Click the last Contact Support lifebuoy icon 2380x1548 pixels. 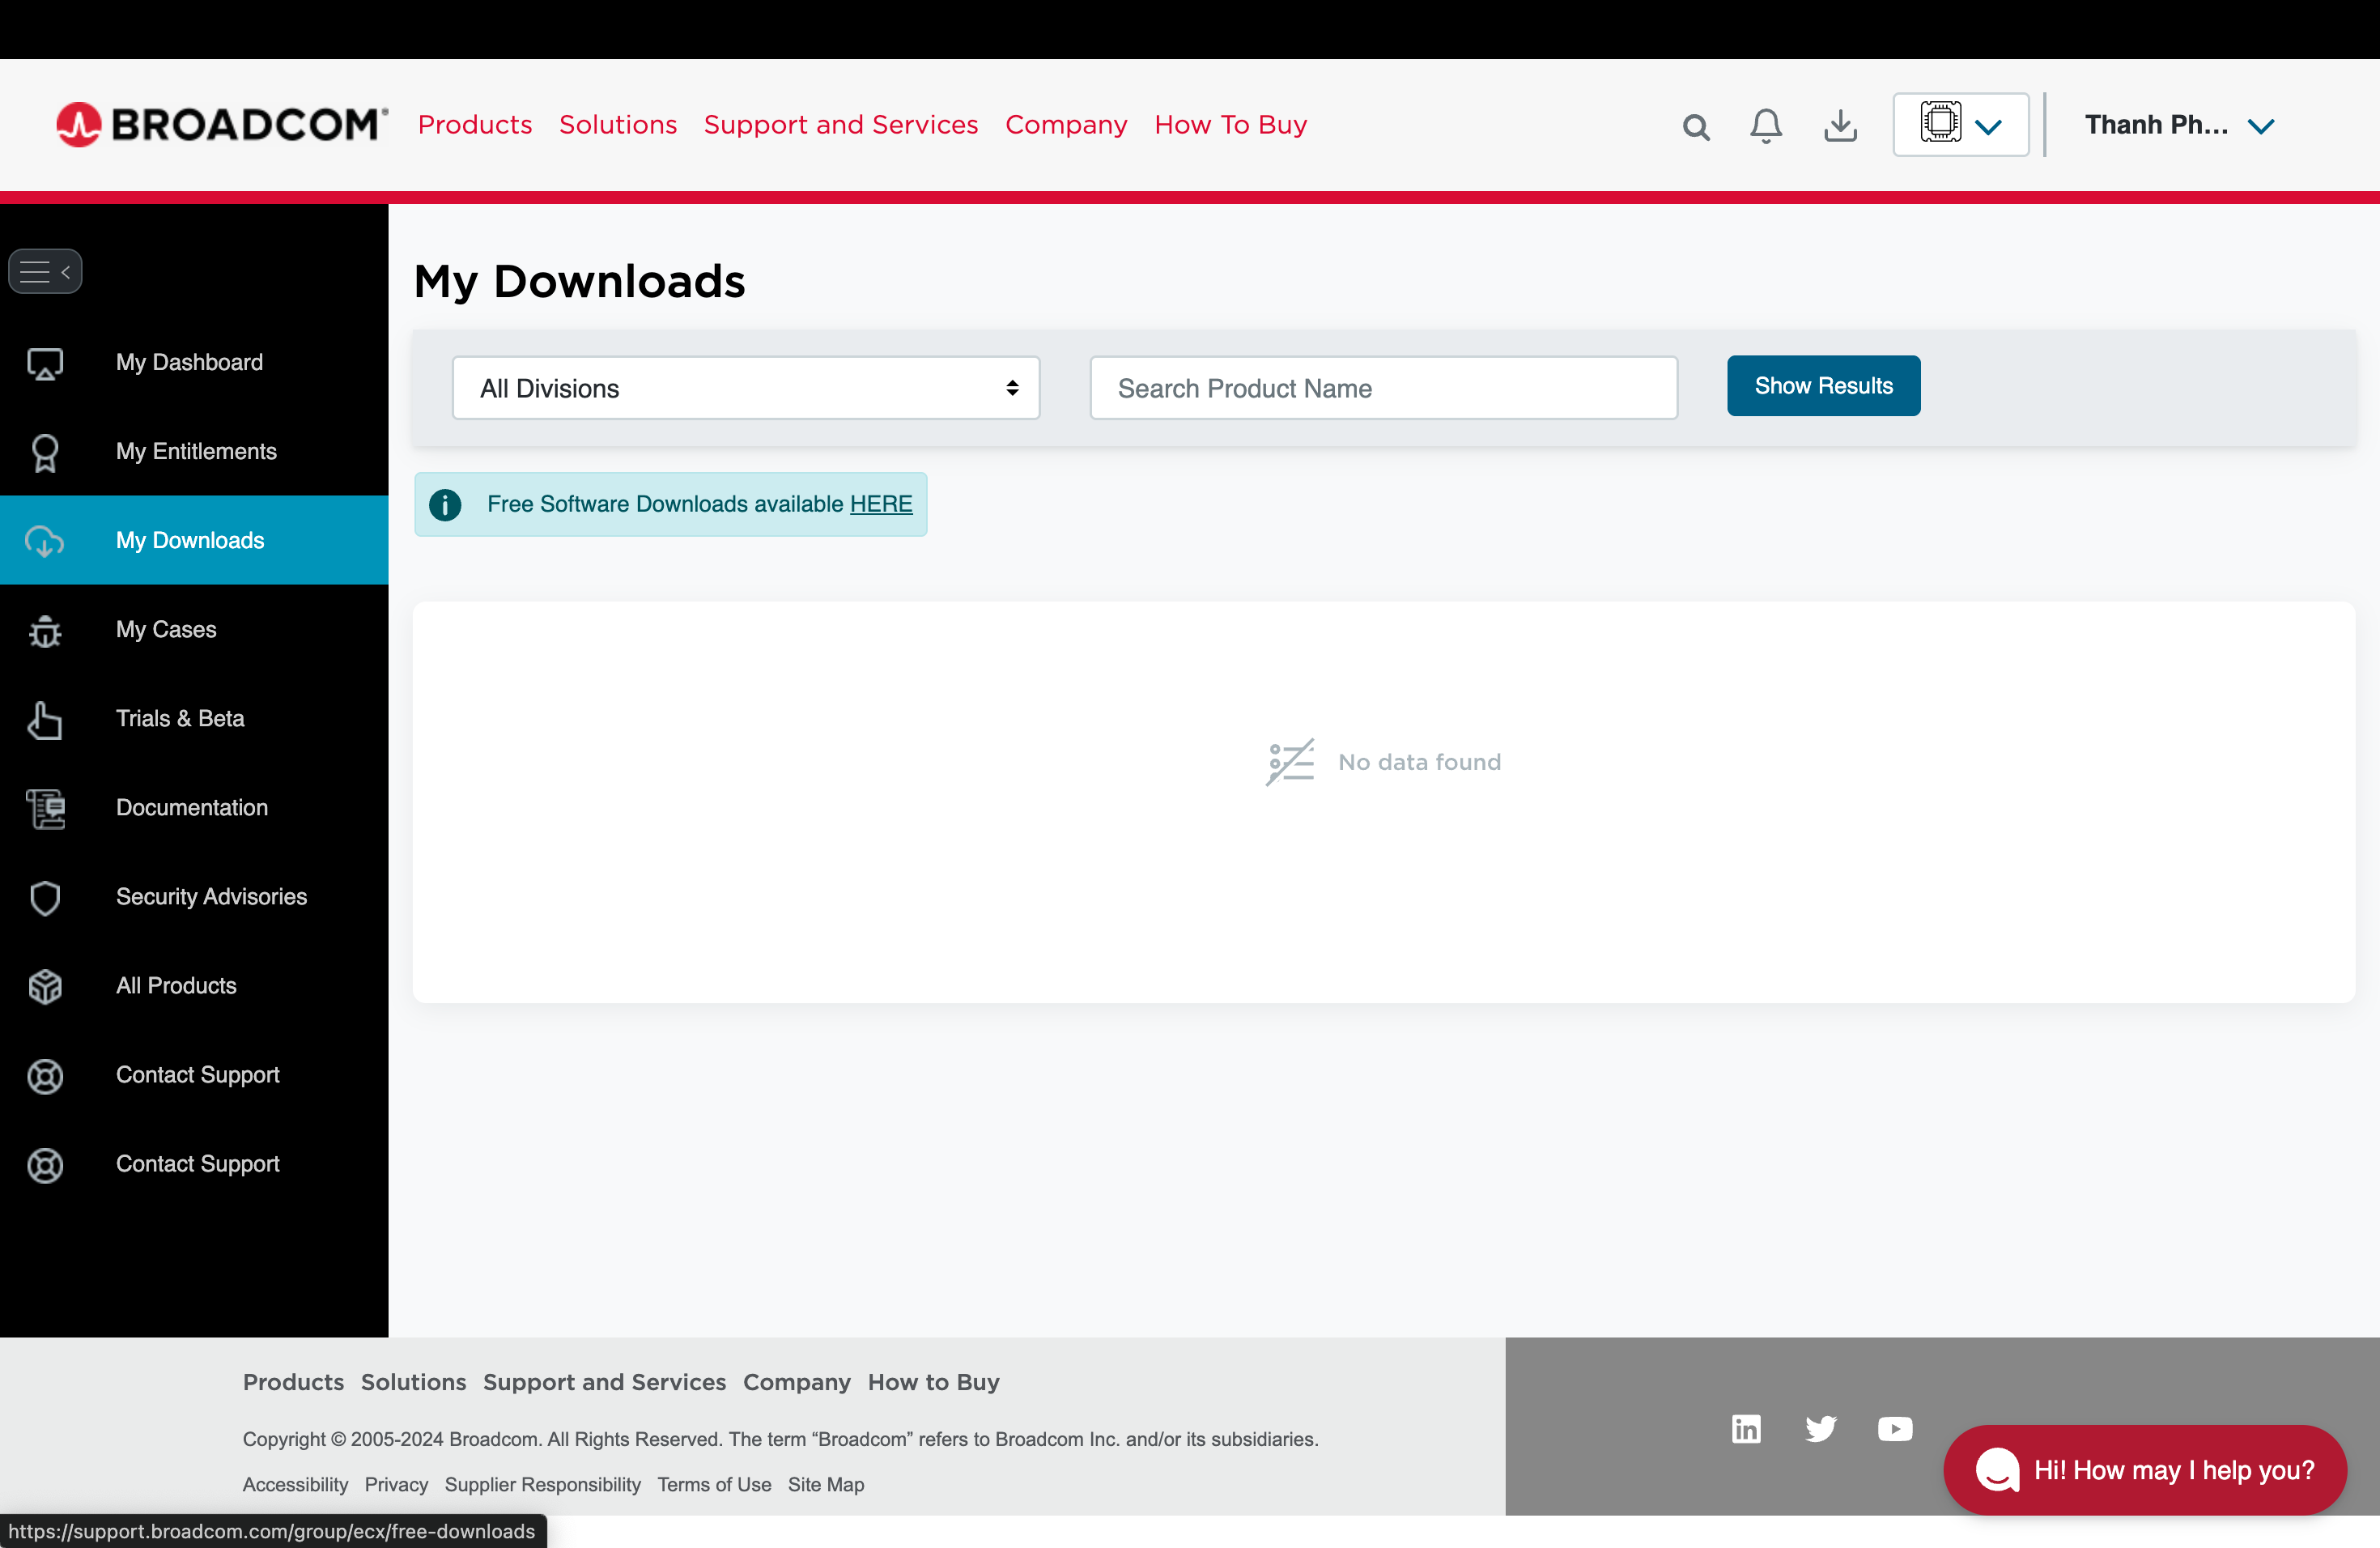(x=45, y=1164)
